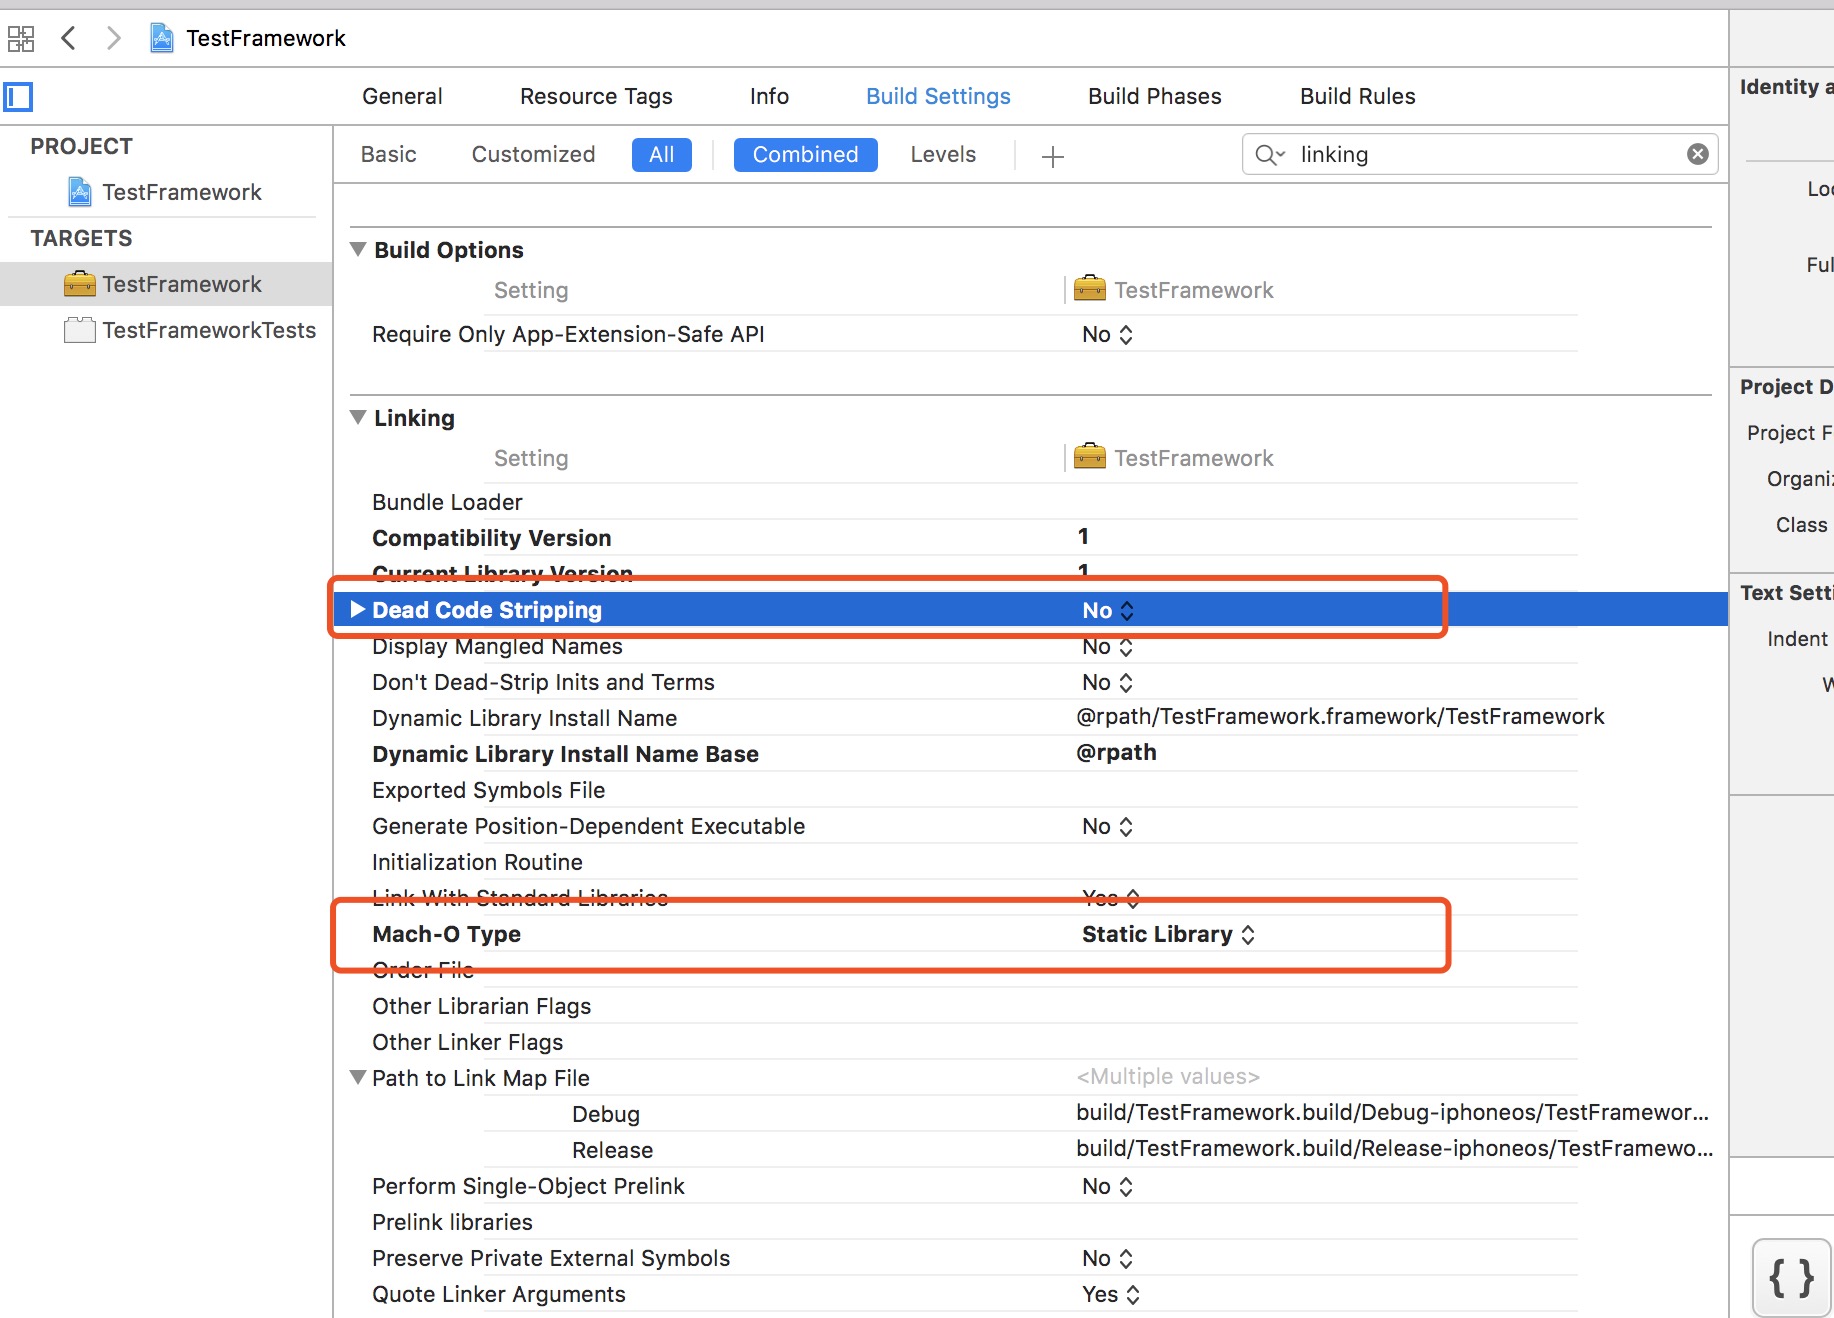Select the Other Librarian Flags setting
1834x1318 pixels.
(x=481, y=1006)
